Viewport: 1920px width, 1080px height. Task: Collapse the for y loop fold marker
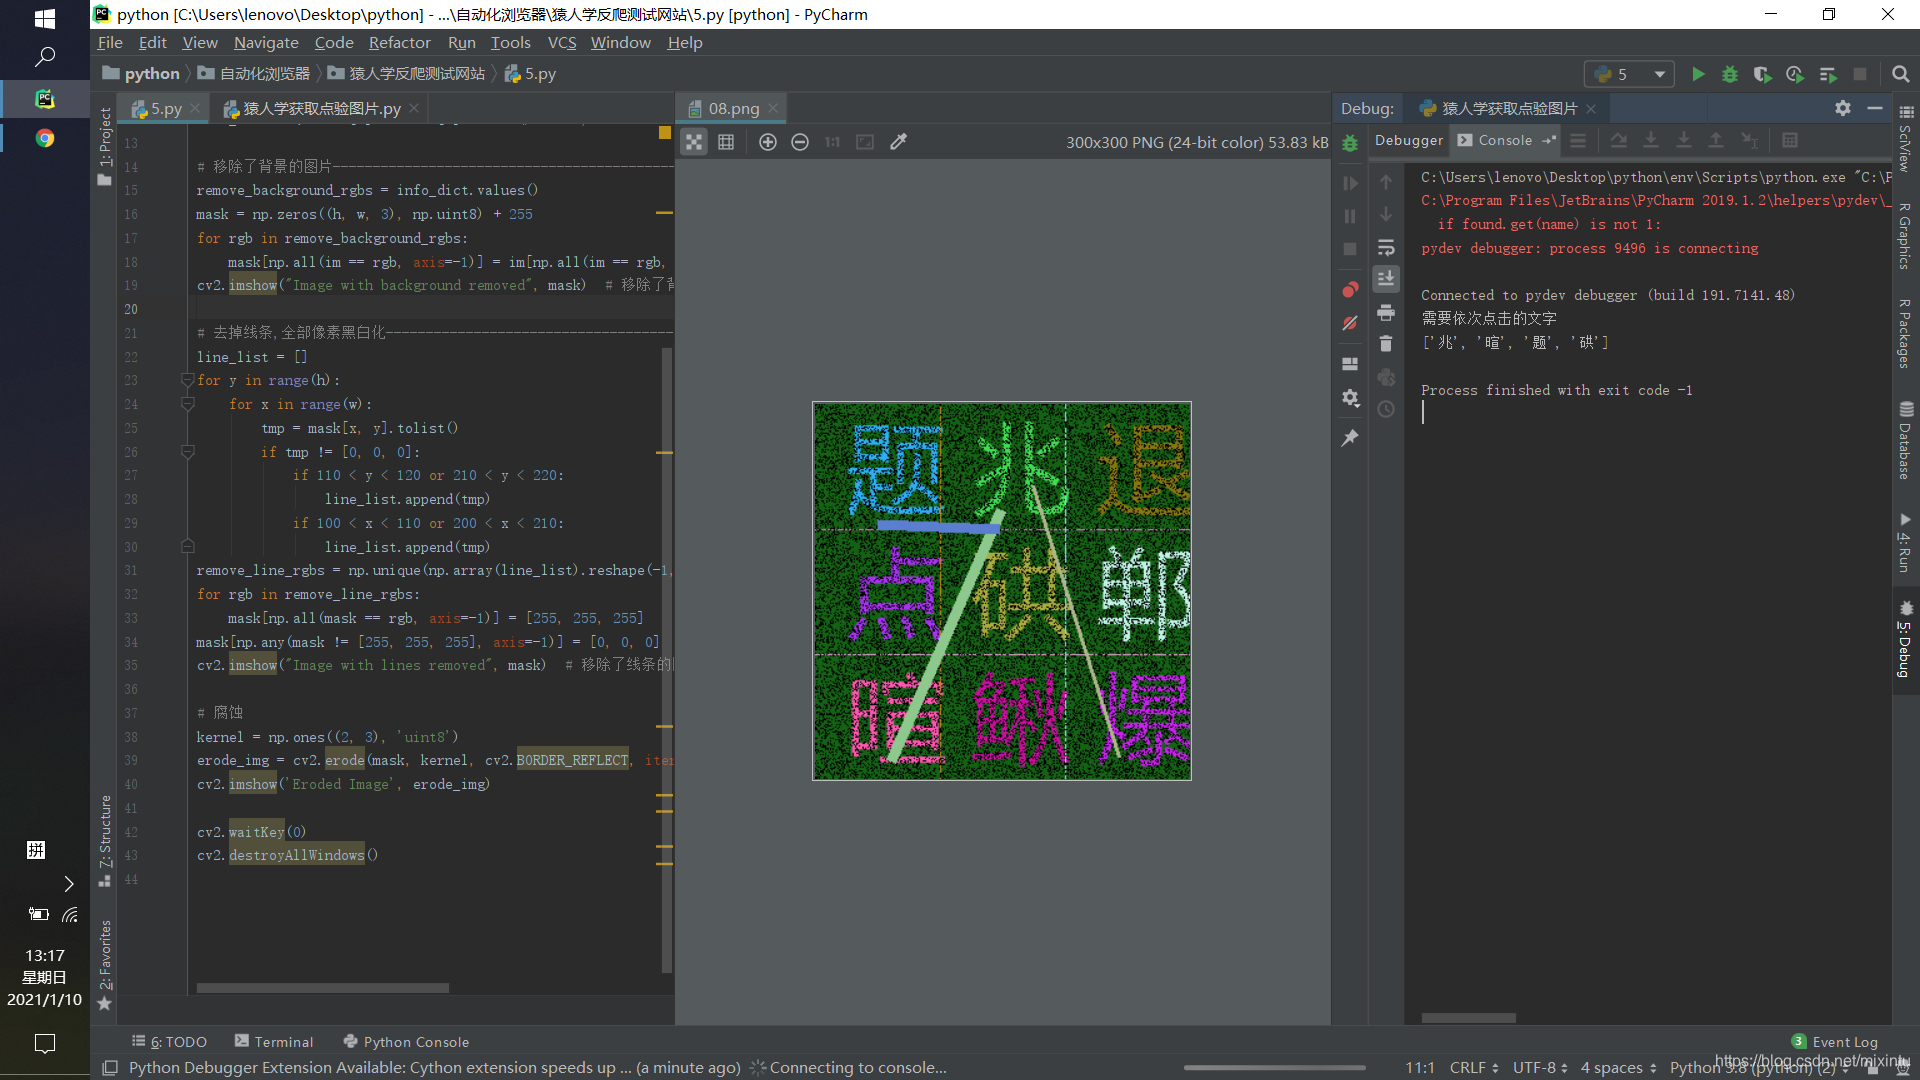tap(187, 380)
